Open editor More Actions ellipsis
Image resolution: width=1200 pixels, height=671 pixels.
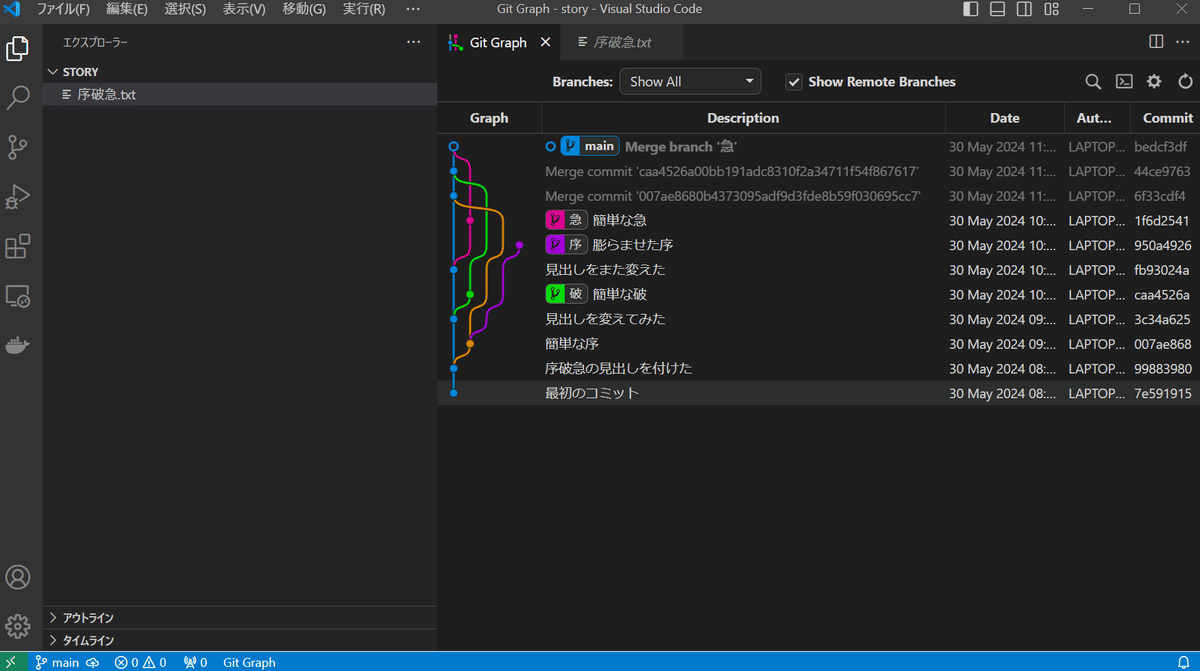pyautogui.click(x=1182, y=42)
